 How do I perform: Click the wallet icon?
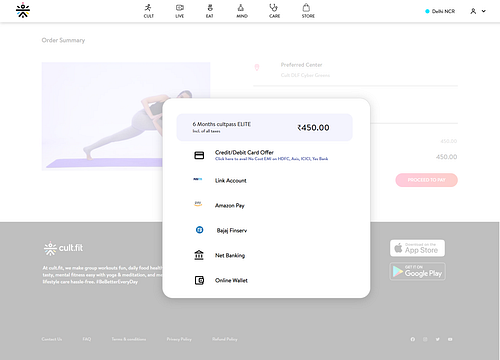(x=199, y=280)
